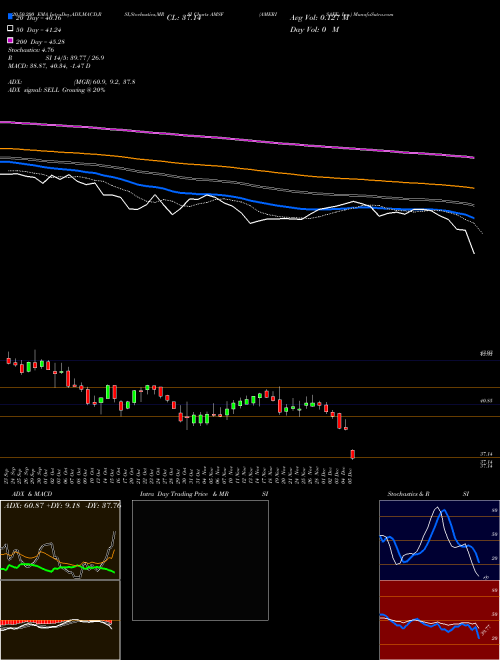
Task: Click 'Intra Day Trading Price & MR' title
Action: coord(184,494)
